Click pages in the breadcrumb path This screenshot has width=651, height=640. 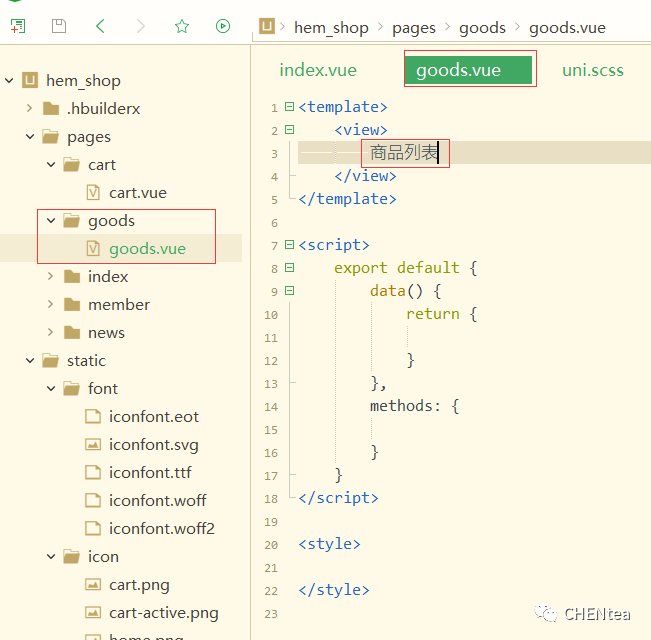pyautogui.click(x=414, y=27)
